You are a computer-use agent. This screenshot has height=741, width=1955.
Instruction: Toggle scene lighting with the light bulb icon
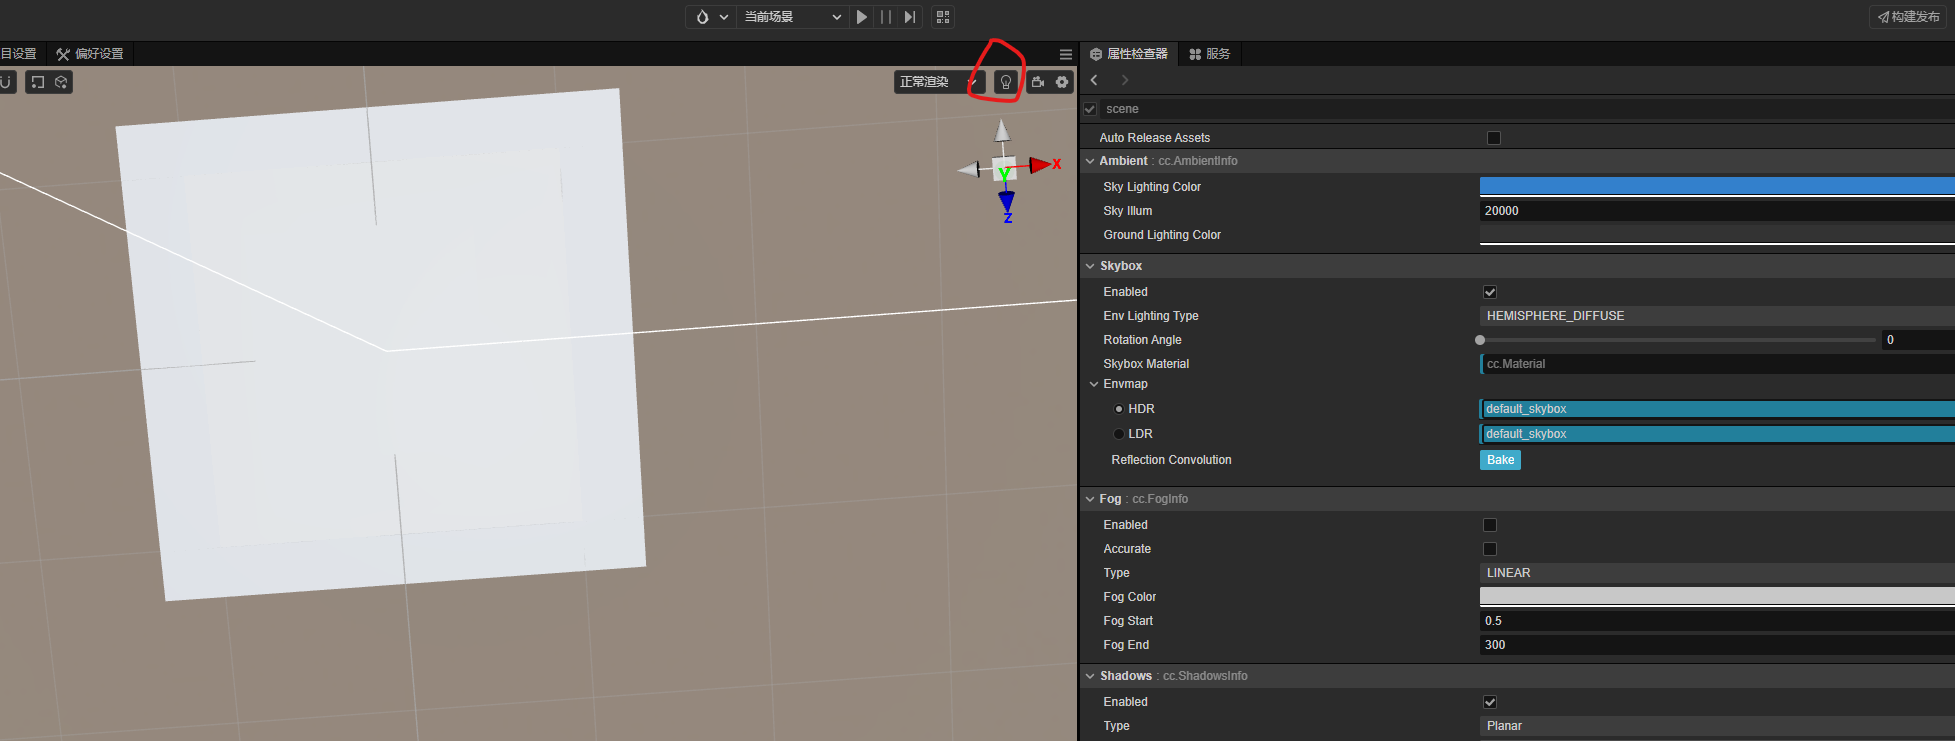coord(1006,82)
